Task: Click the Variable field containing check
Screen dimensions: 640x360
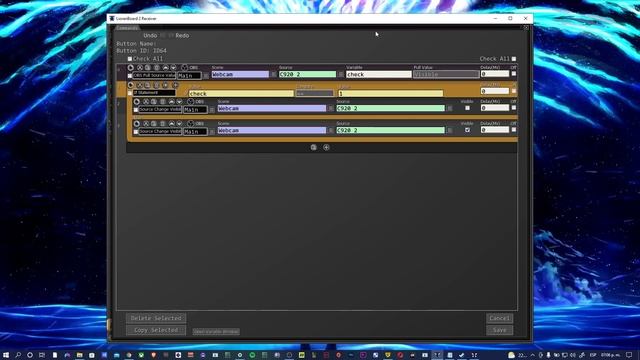Action: coord(379,74)
